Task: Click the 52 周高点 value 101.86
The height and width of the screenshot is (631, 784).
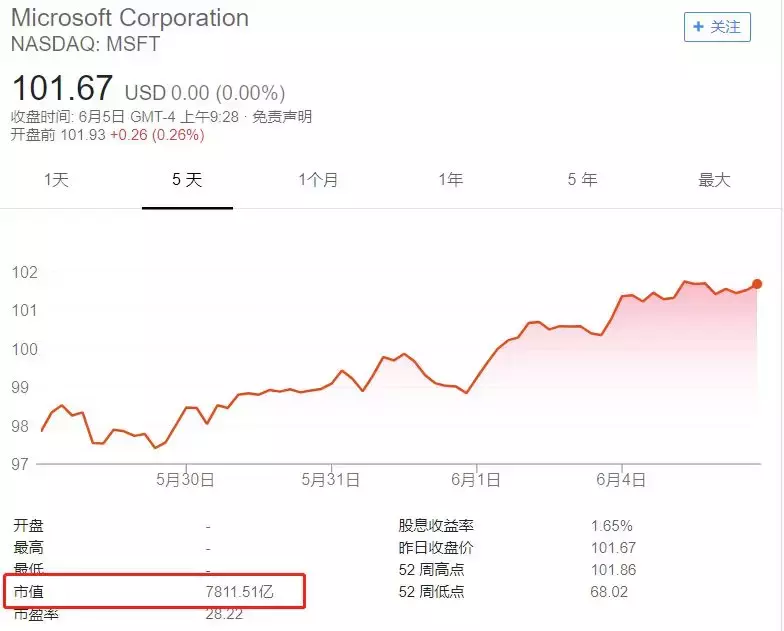Action: [614, 570]
